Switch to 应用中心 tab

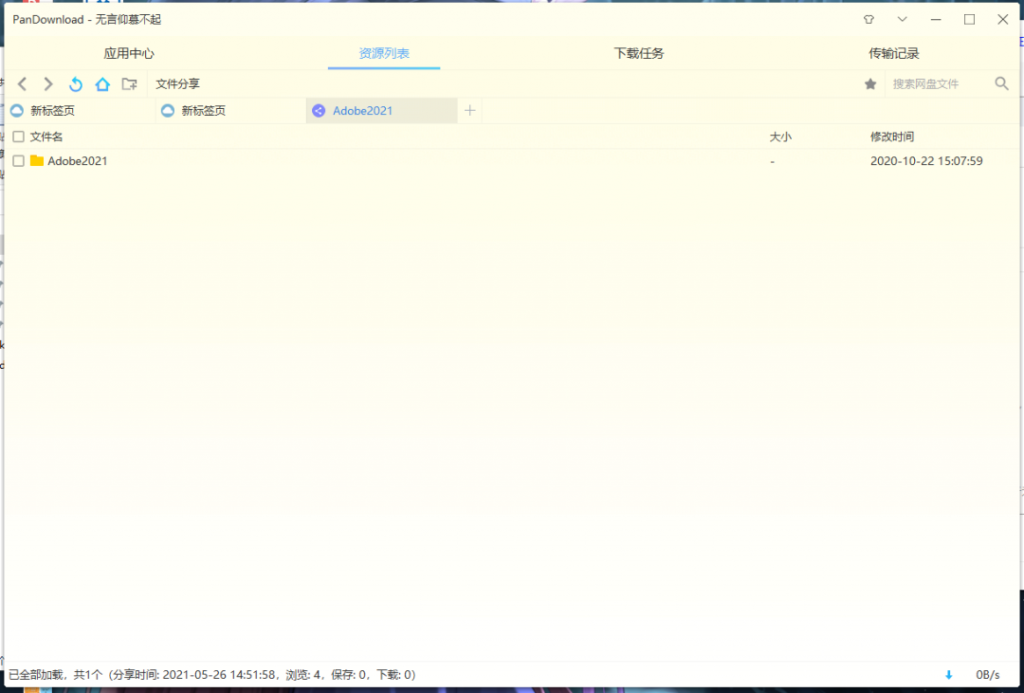coord(129,54)
